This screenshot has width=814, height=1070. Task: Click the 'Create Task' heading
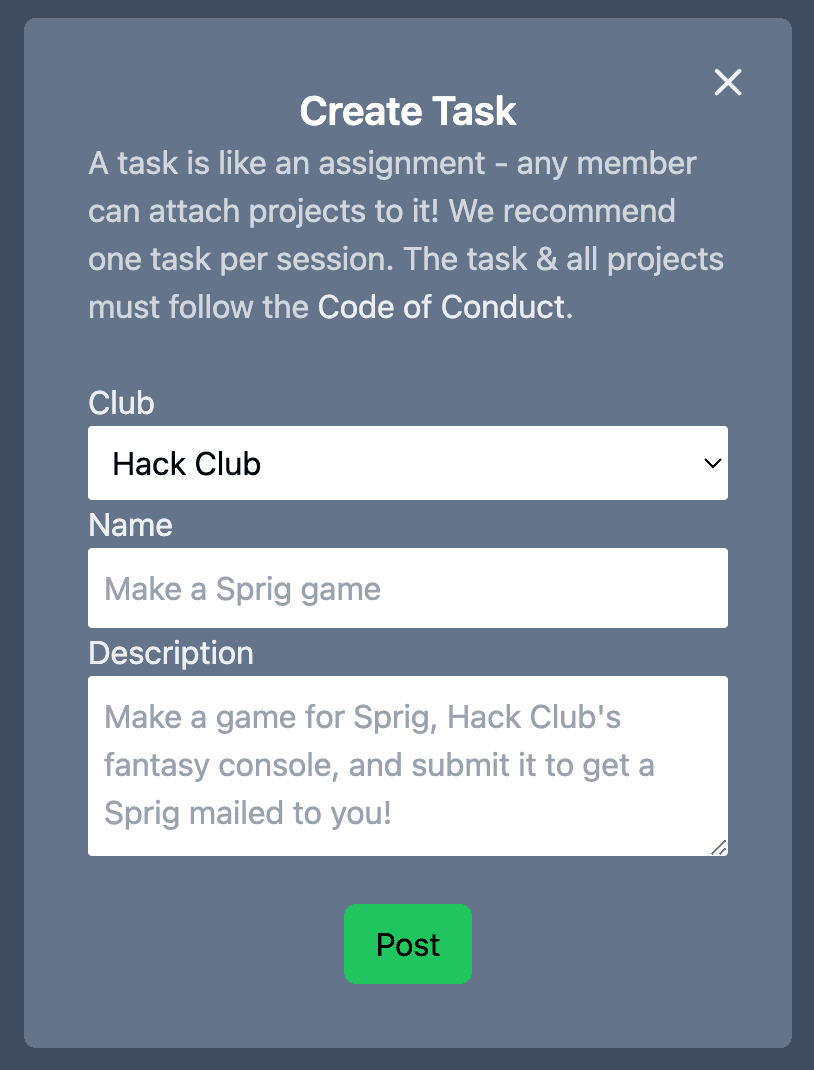[408, 111]
